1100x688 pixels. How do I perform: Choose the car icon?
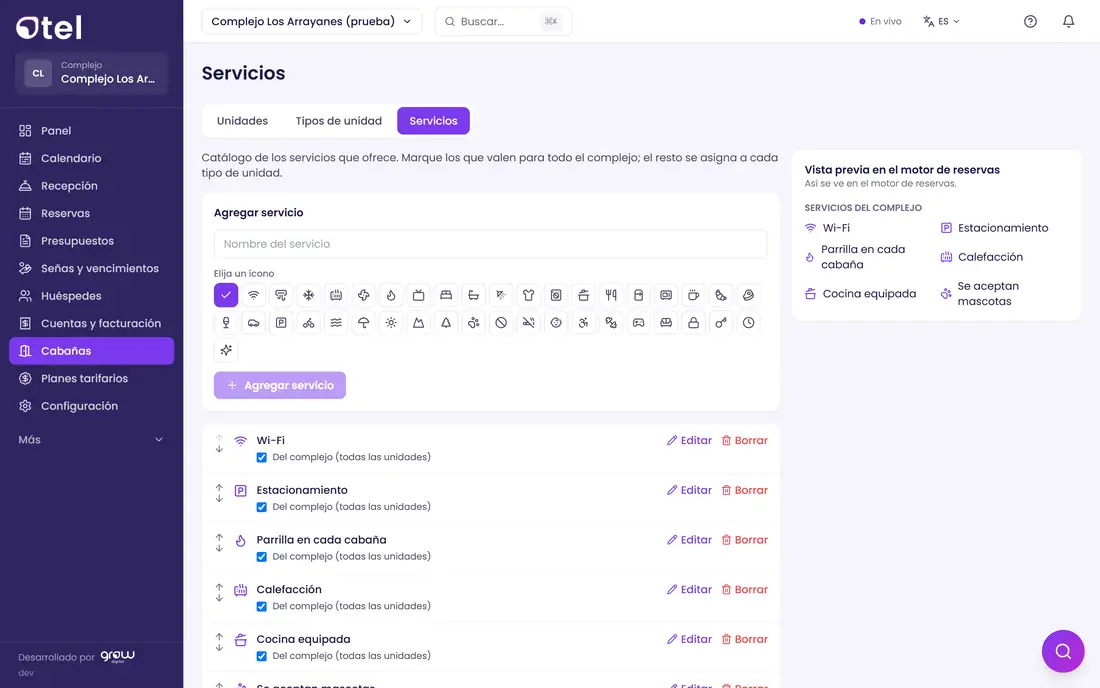tap(253, 323)
